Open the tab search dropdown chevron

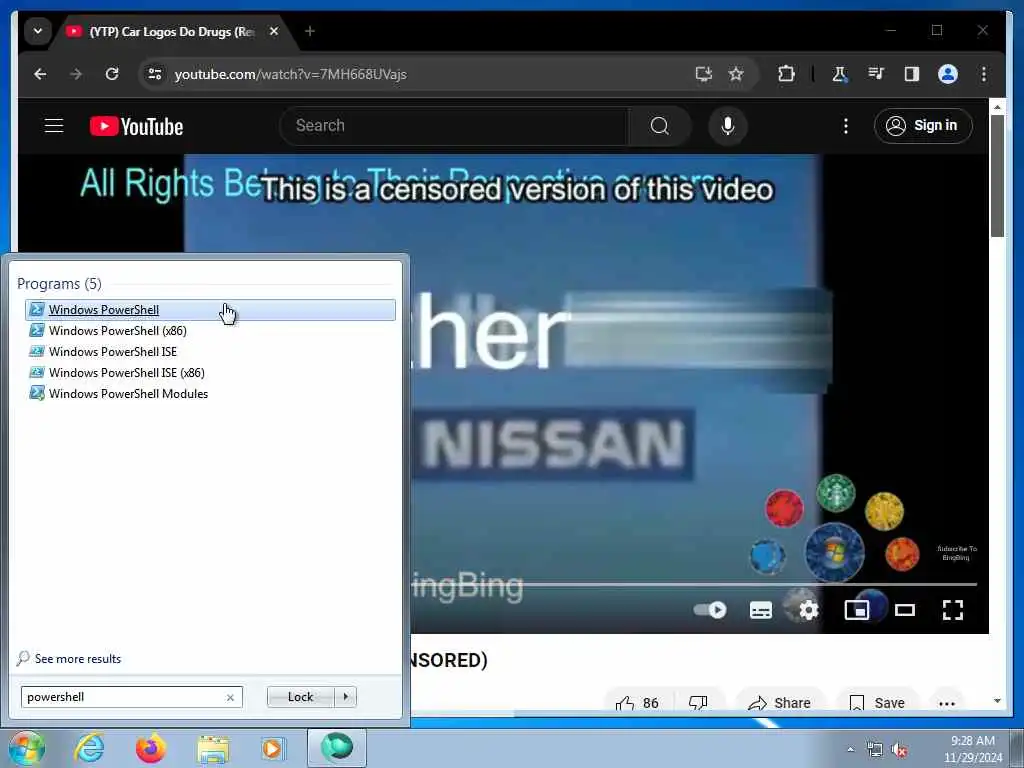click(x=38, y=31)
